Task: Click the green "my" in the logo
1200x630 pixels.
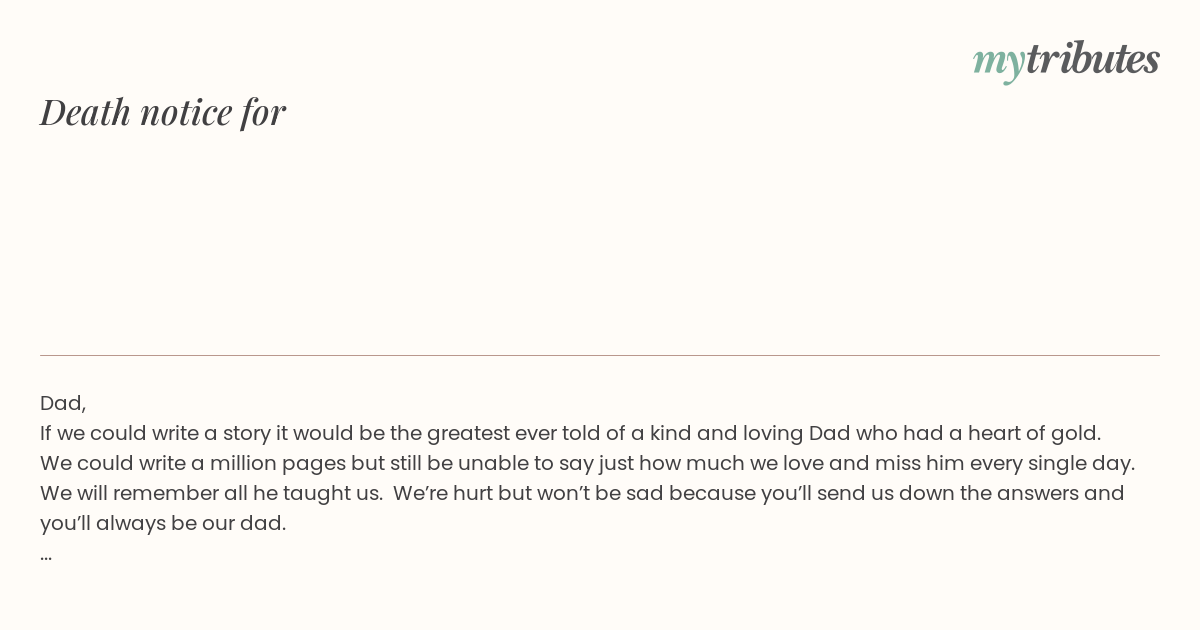Action: (x=998, y=61)
